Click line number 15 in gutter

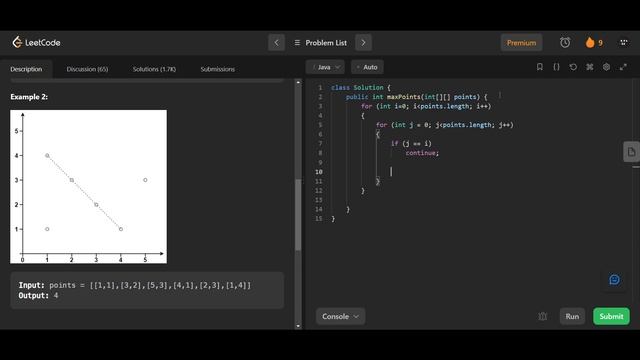tap(319, 219)
